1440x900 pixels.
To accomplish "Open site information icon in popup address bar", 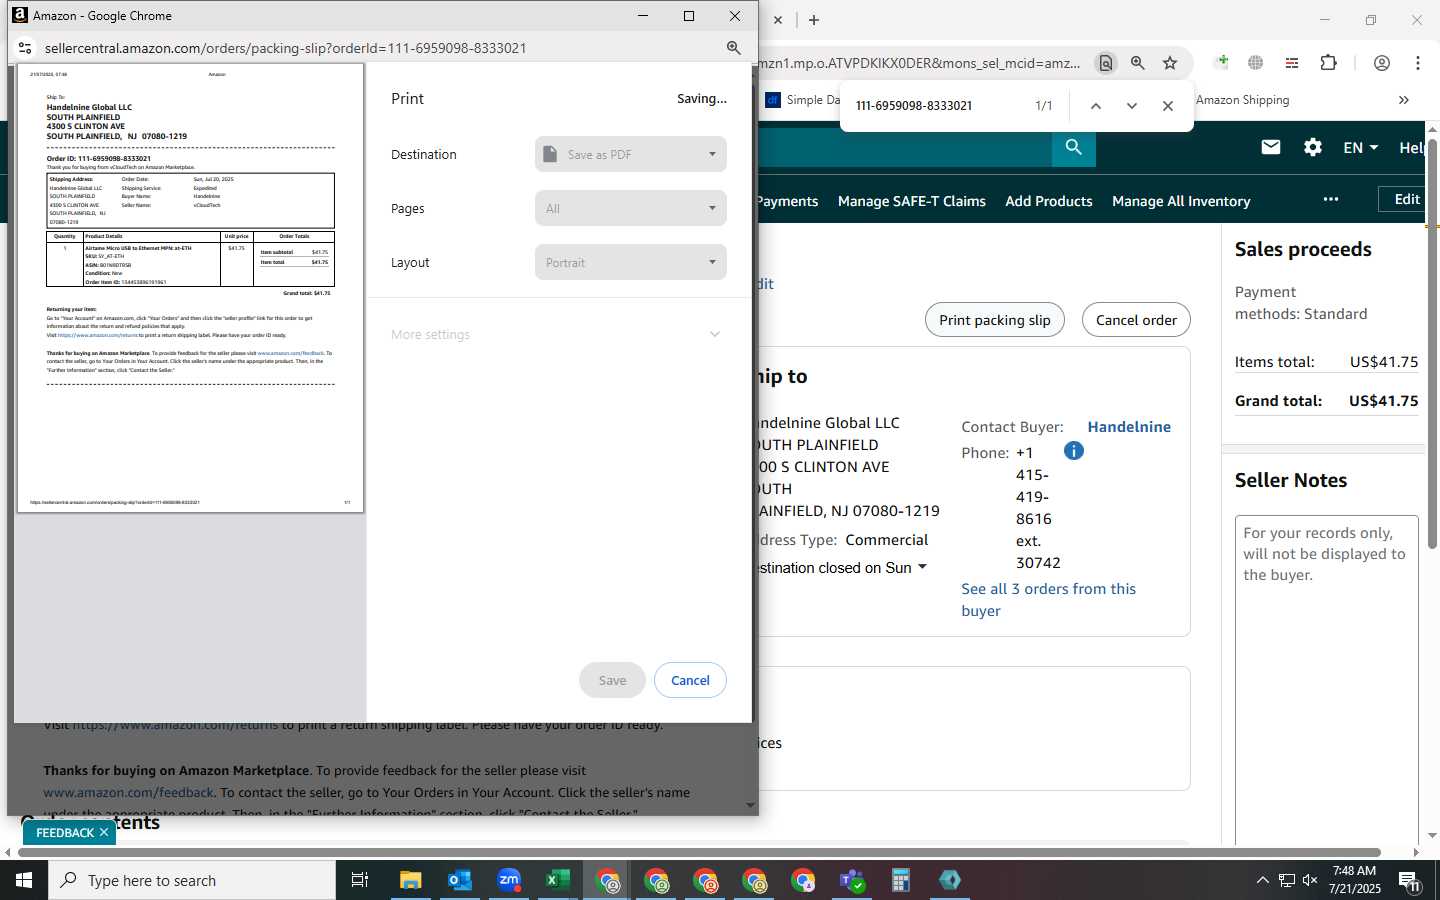I will [x=25, y=48].
